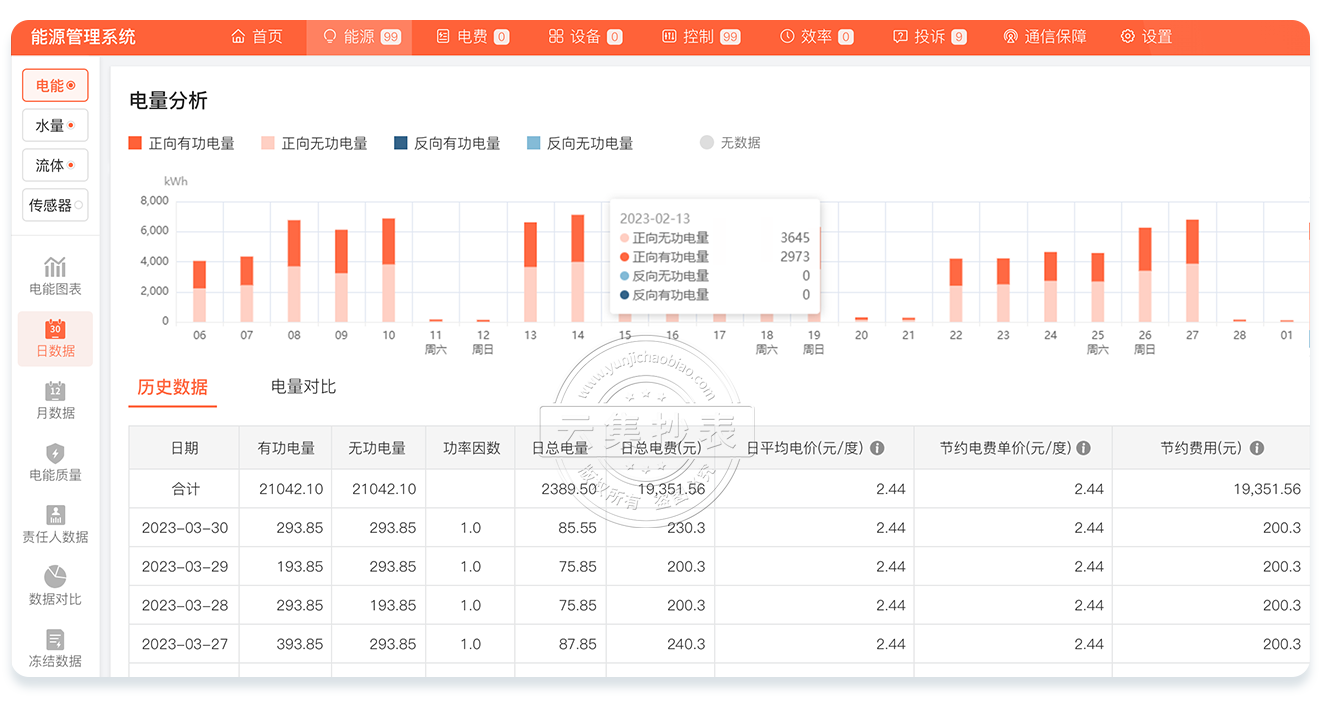The image size is (1320, 707).
Task: Click info icon beside 节约费用(元)
Action: point(1257,449)
